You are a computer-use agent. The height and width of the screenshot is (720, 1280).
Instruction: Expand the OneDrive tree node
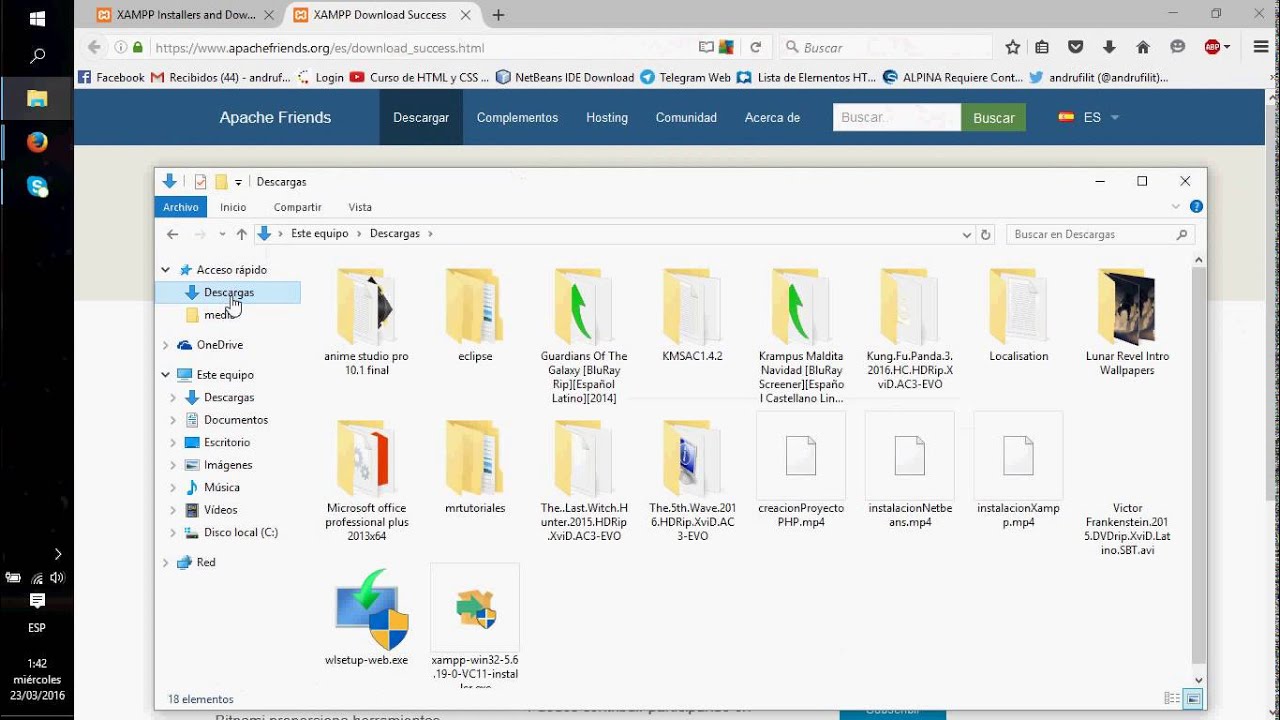coord(166,345)
